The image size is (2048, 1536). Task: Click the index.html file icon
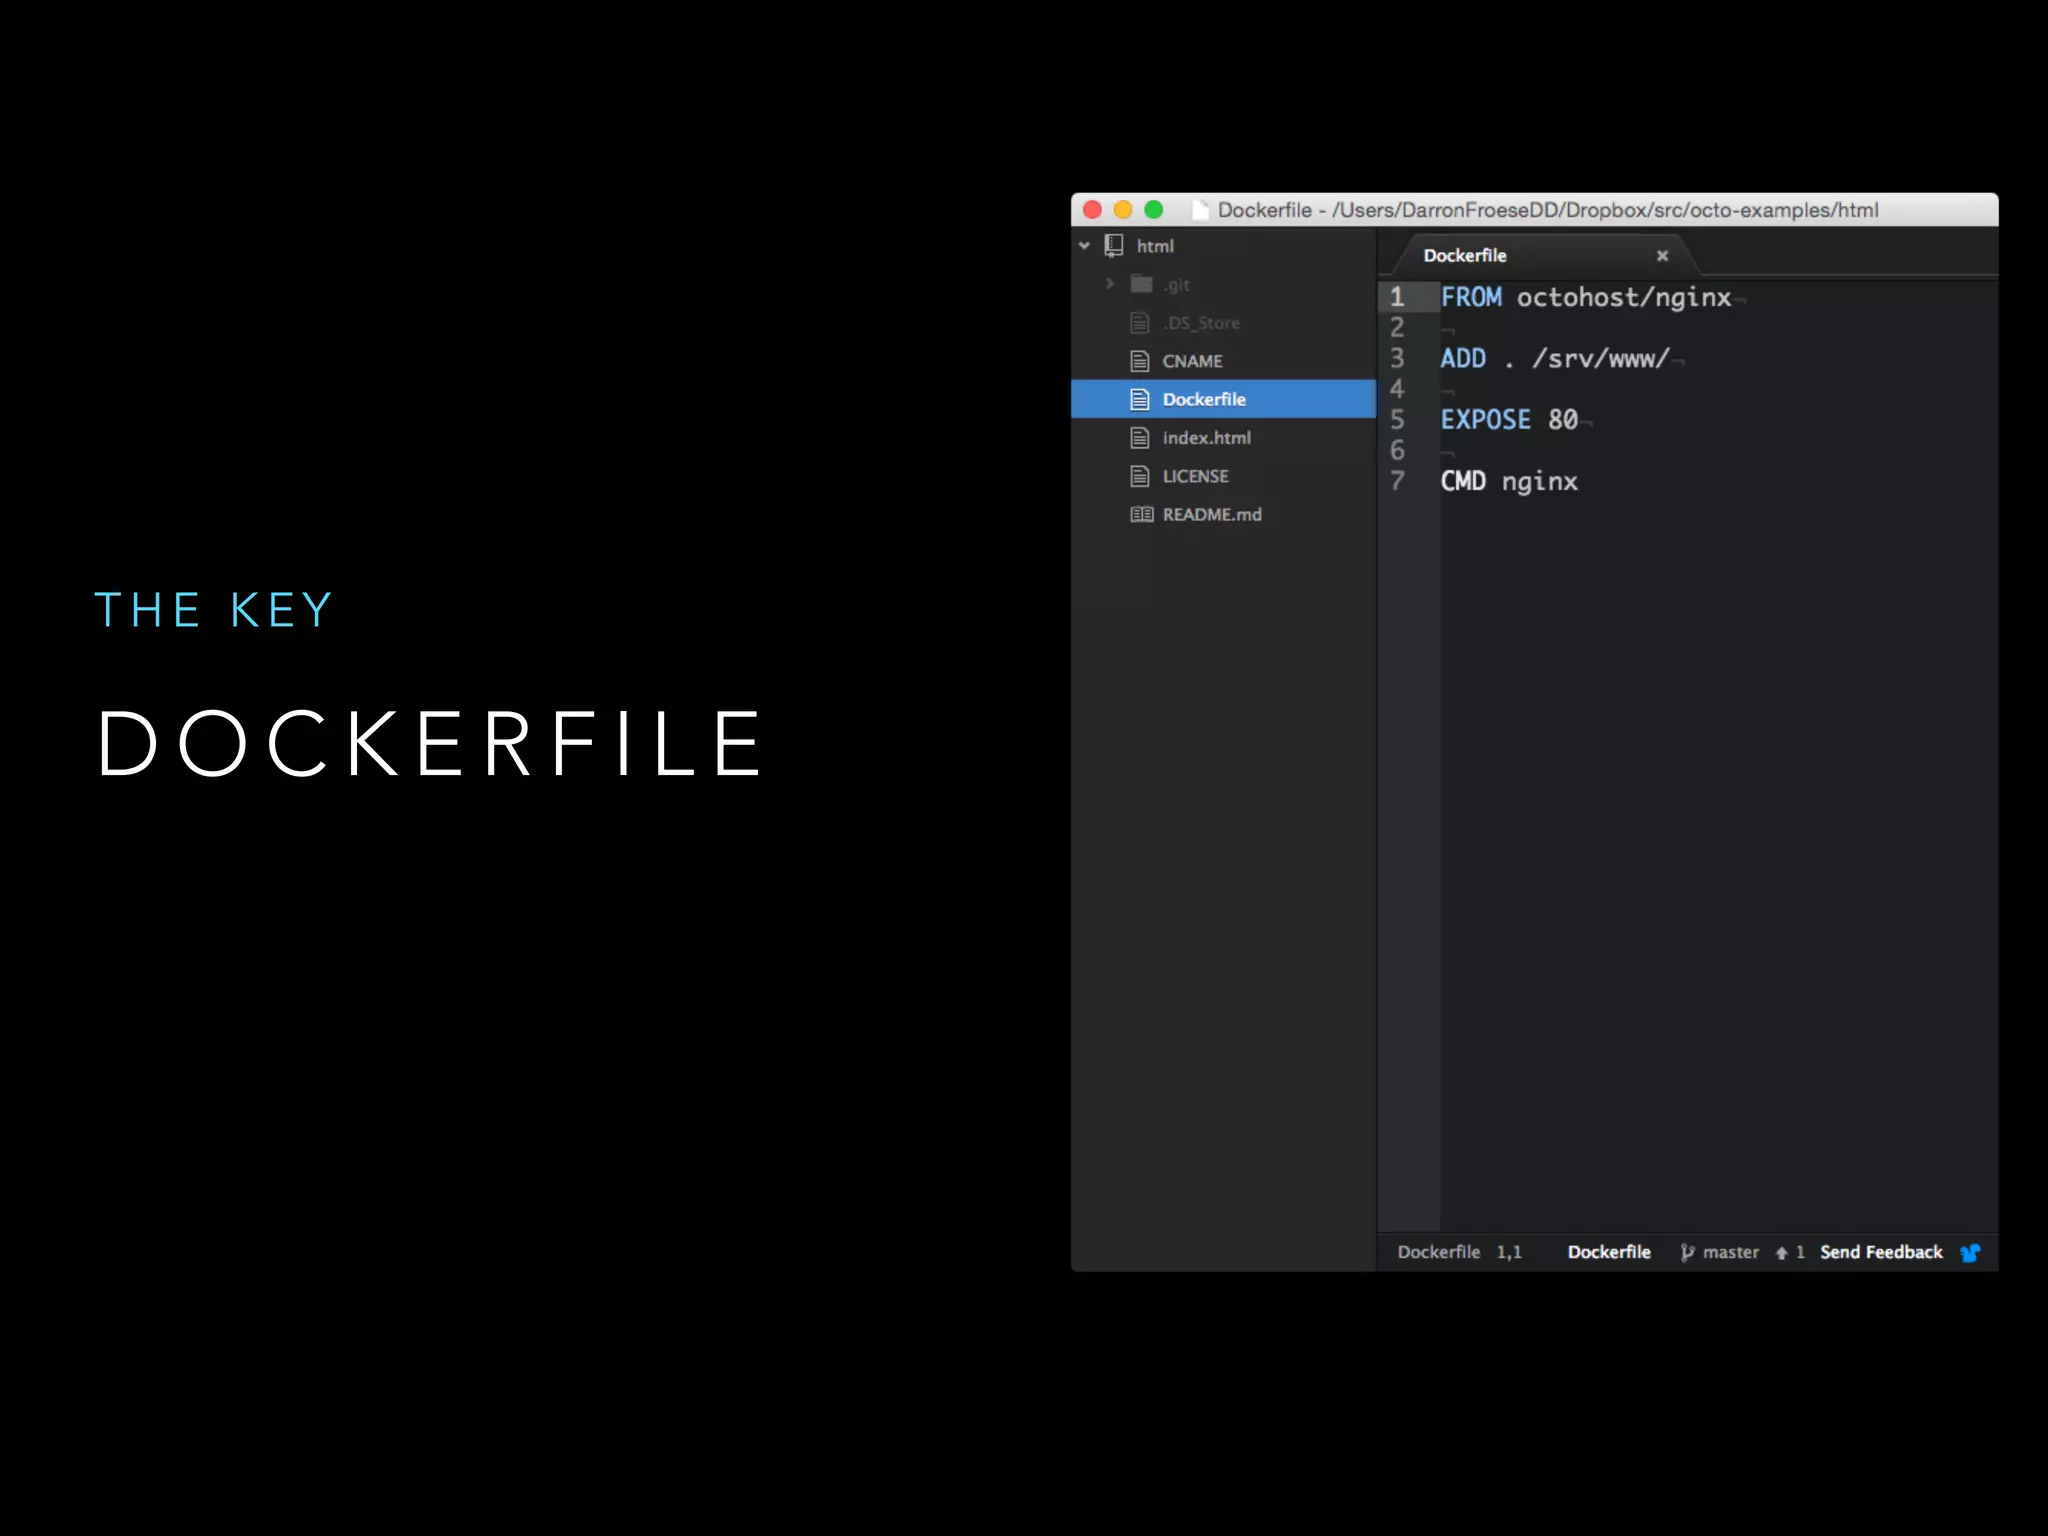click(x=1140, y=438)
